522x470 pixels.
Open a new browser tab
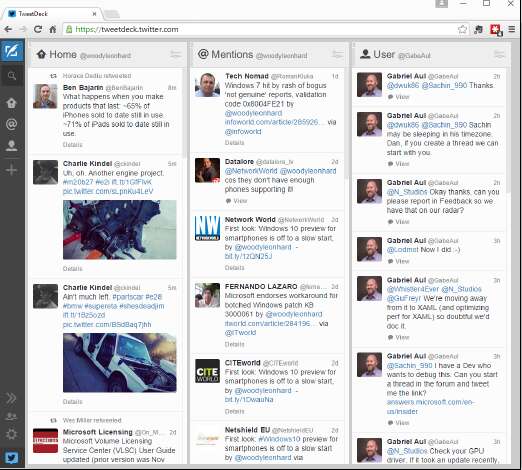click(111, 14)
